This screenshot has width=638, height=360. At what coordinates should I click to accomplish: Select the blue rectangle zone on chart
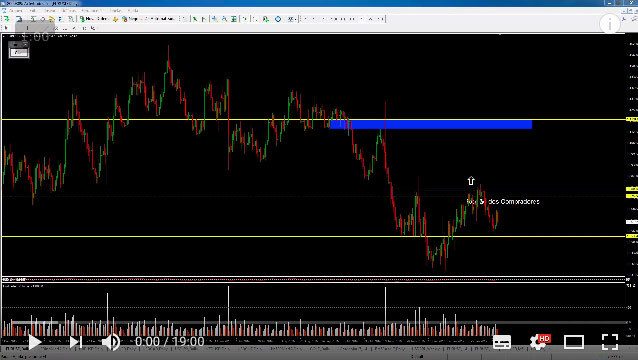pyautogui.click(x=431, y=124)
